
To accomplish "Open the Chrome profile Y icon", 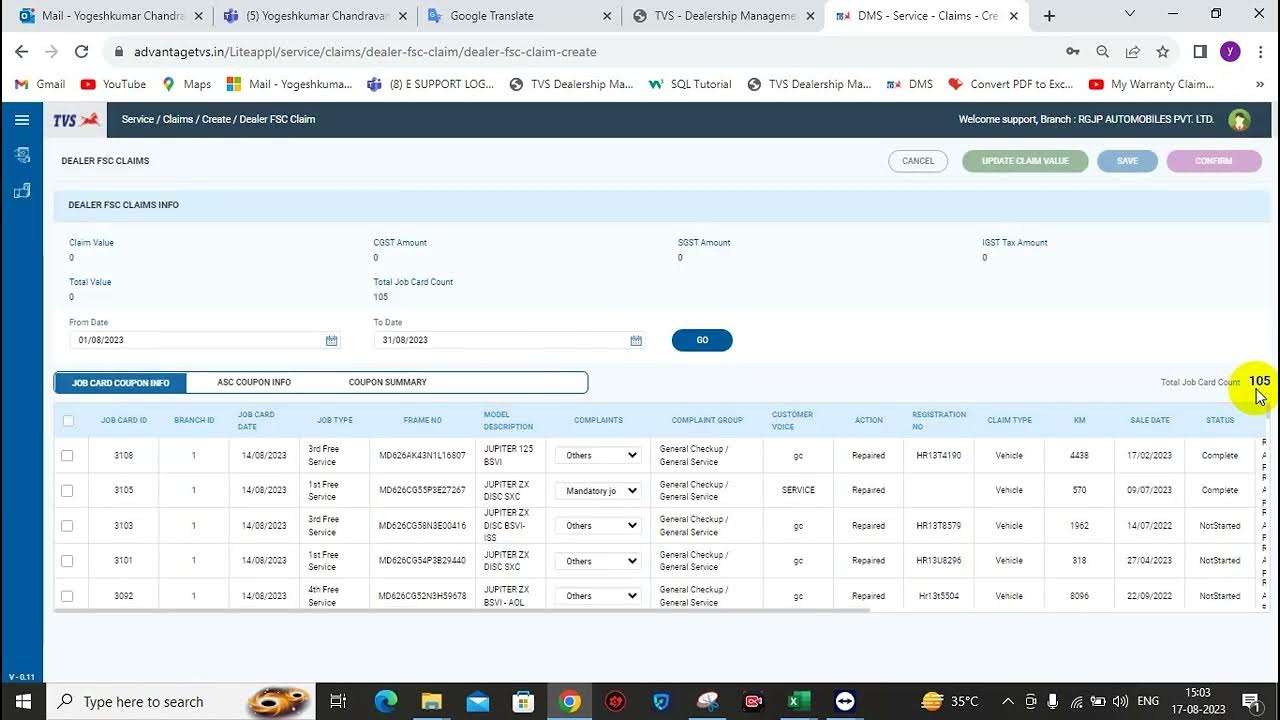I will (x=1230, y=52).
